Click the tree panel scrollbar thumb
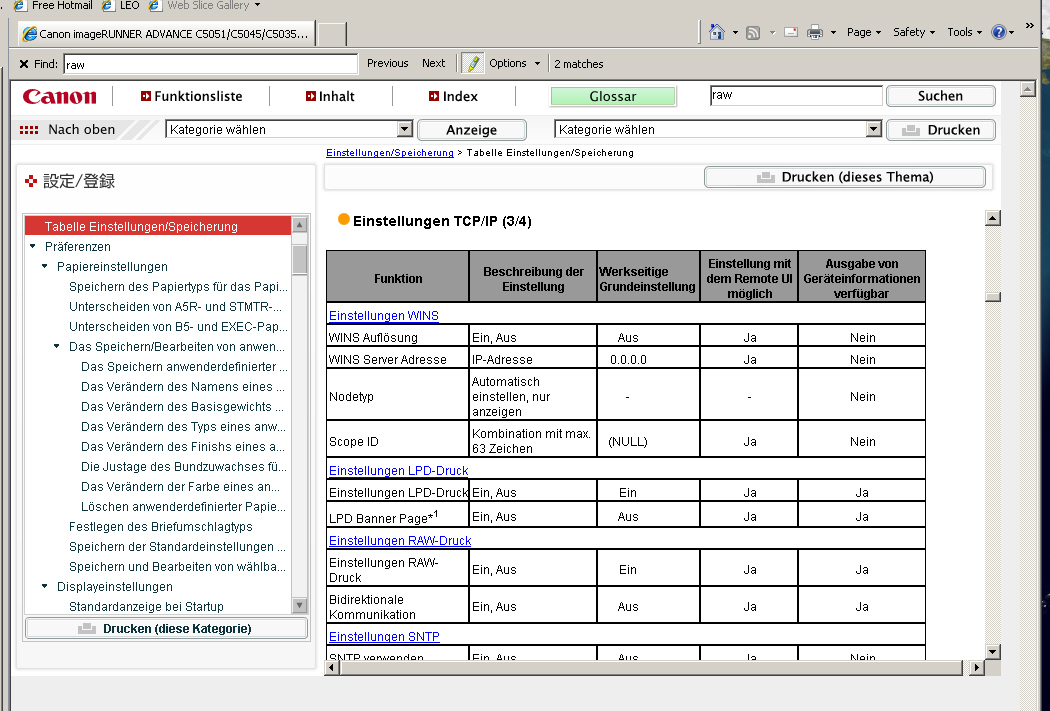 (300, 260)
